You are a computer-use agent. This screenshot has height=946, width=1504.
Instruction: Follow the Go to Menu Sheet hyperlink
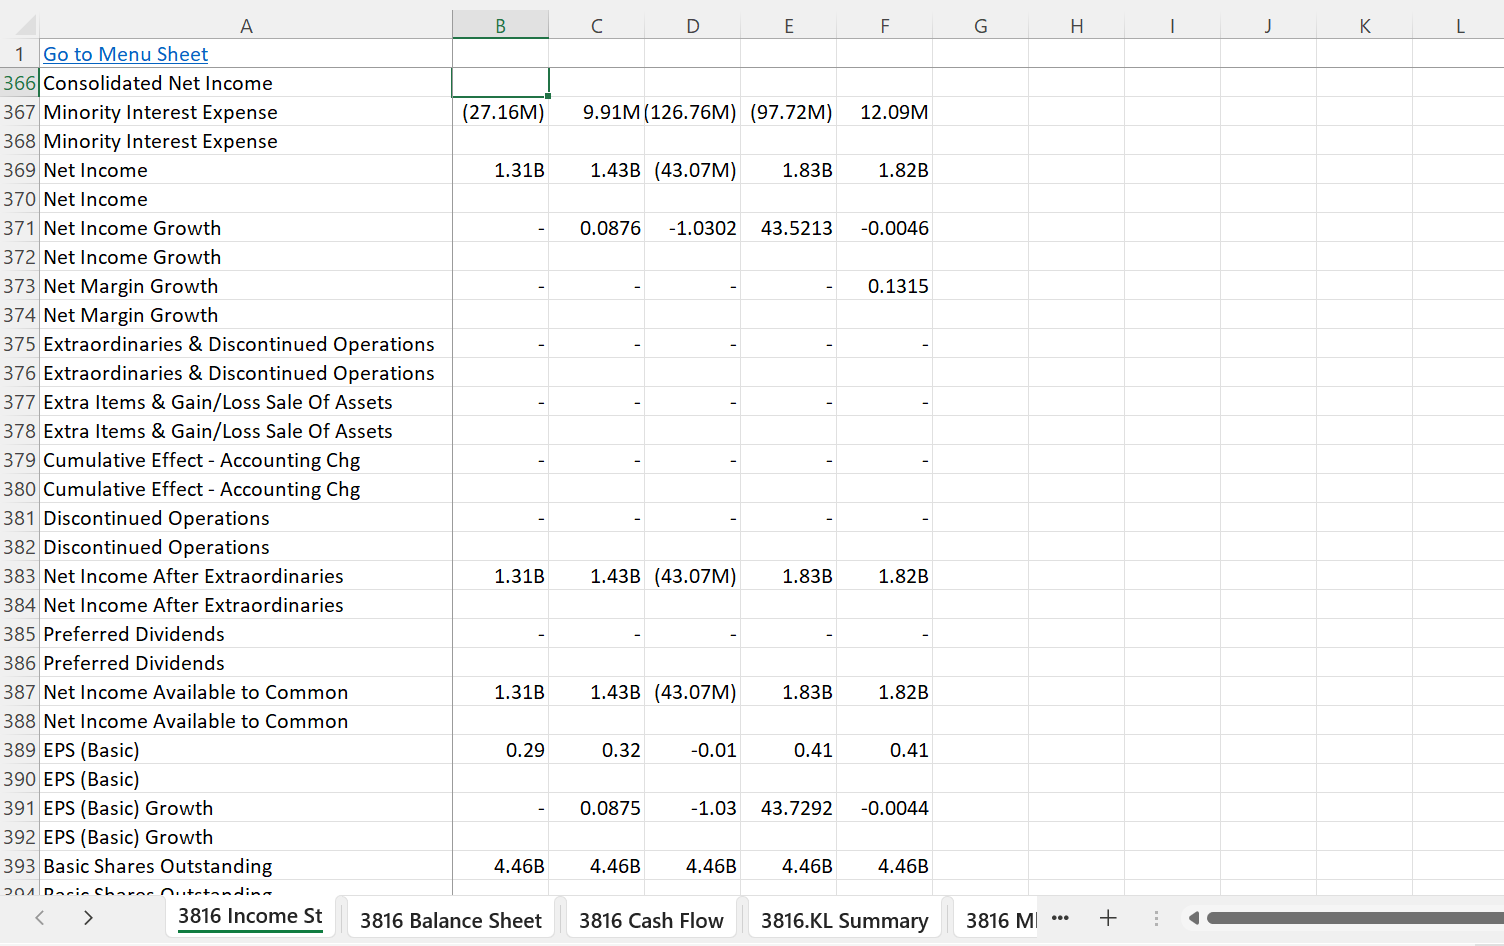tap(125, 54)
